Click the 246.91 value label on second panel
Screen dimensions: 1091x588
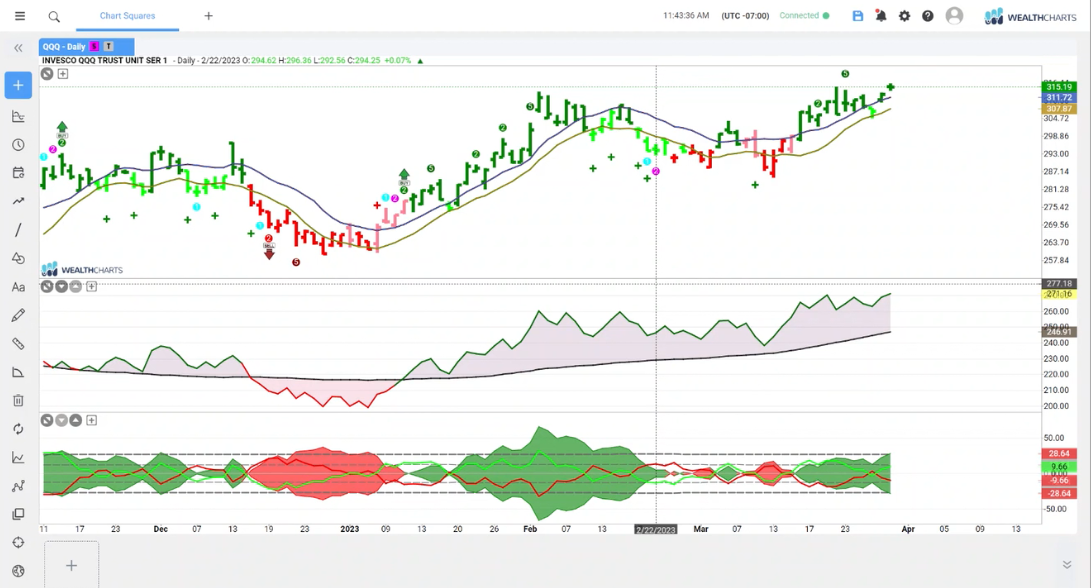tap(1059, 332)
